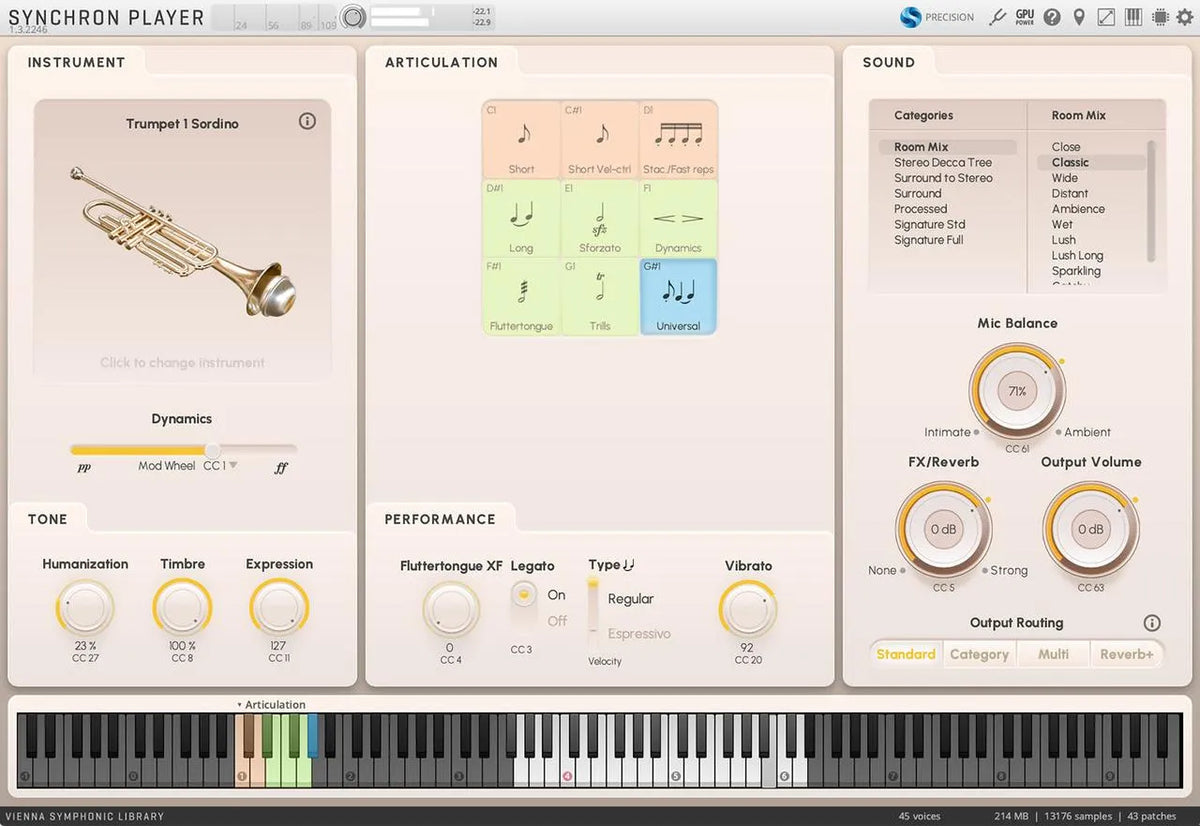Open the Mod Wheel CC 1 dropdown
The height and width of the screenshot is (826, 1200).
233,466
